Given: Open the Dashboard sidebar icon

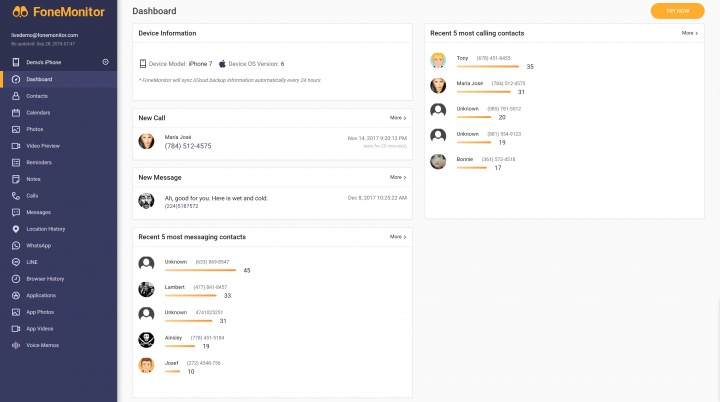Looking at the screenshot, I should (16, 79).
